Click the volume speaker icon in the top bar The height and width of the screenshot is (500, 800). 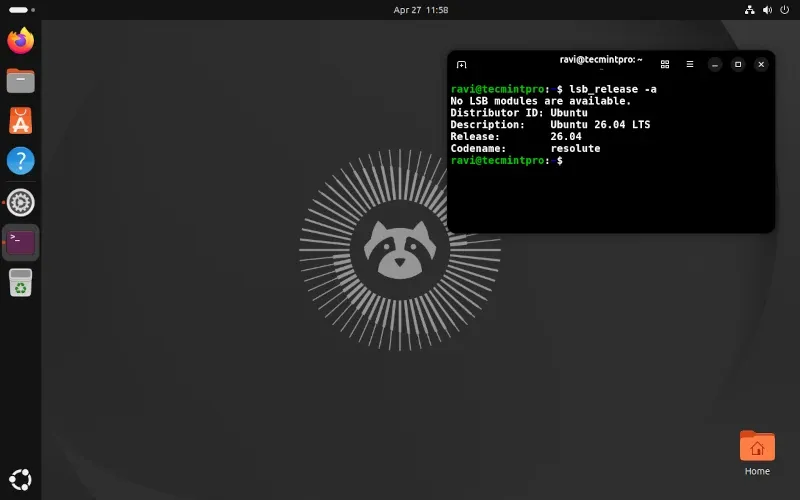[x=765, y=9]
